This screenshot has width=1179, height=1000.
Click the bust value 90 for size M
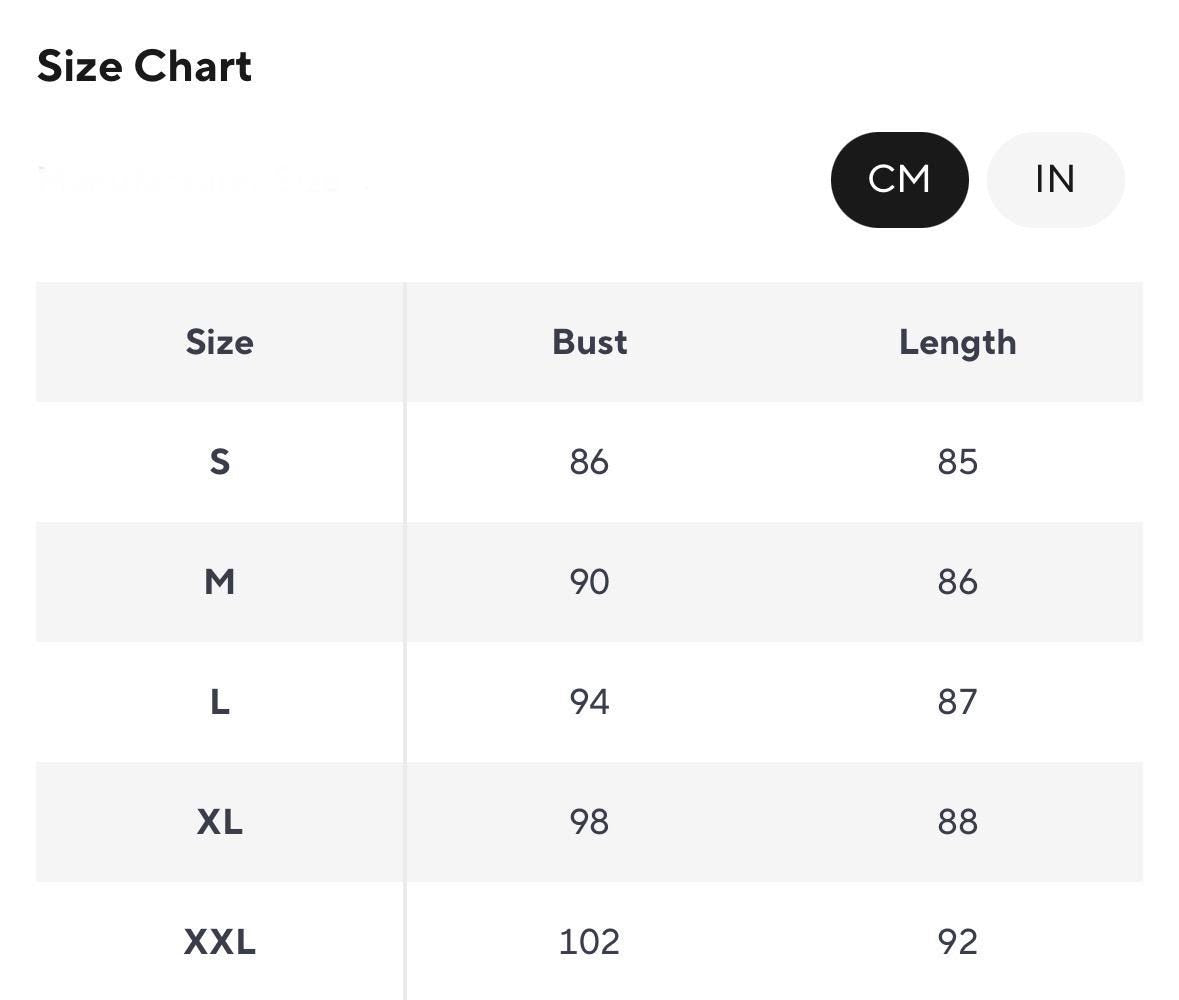[x=589, y=582]
